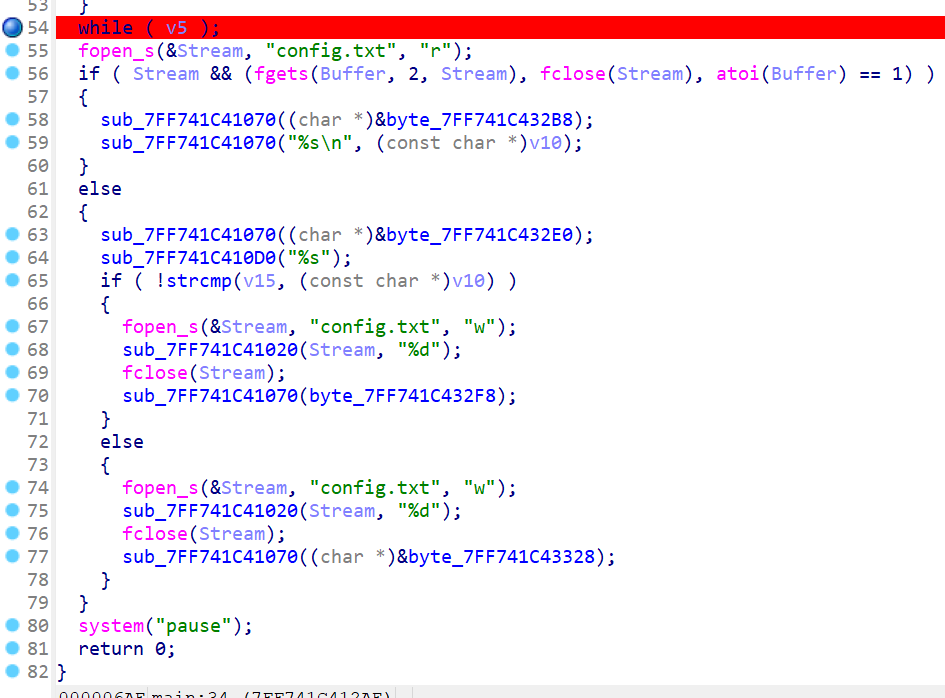This screenshot has height=698, width=945.
Task: Click the dot next to line 82
Action: point(12,671)
